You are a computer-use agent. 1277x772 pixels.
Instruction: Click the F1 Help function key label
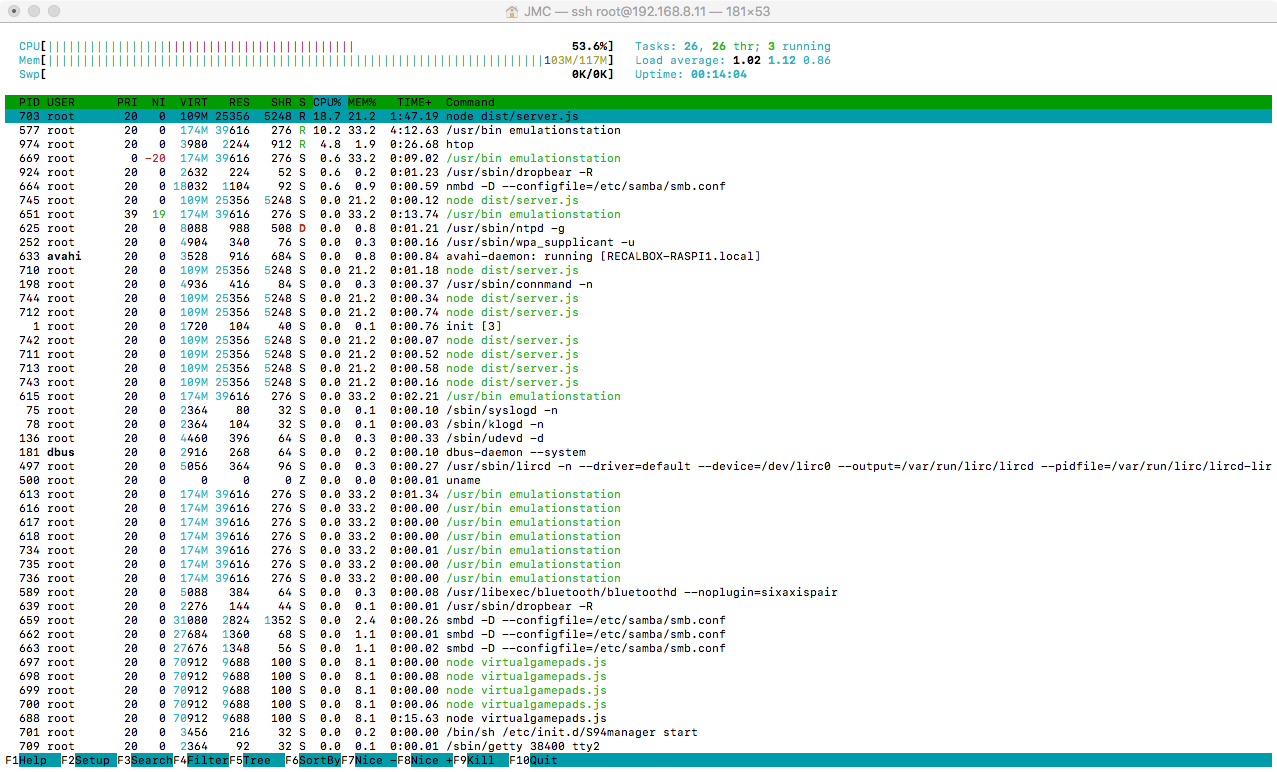(26, 760)
